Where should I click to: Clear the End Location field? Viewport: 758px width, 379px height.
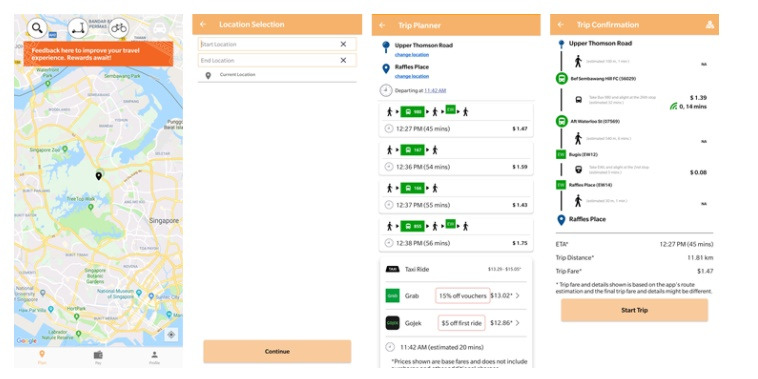343,60
